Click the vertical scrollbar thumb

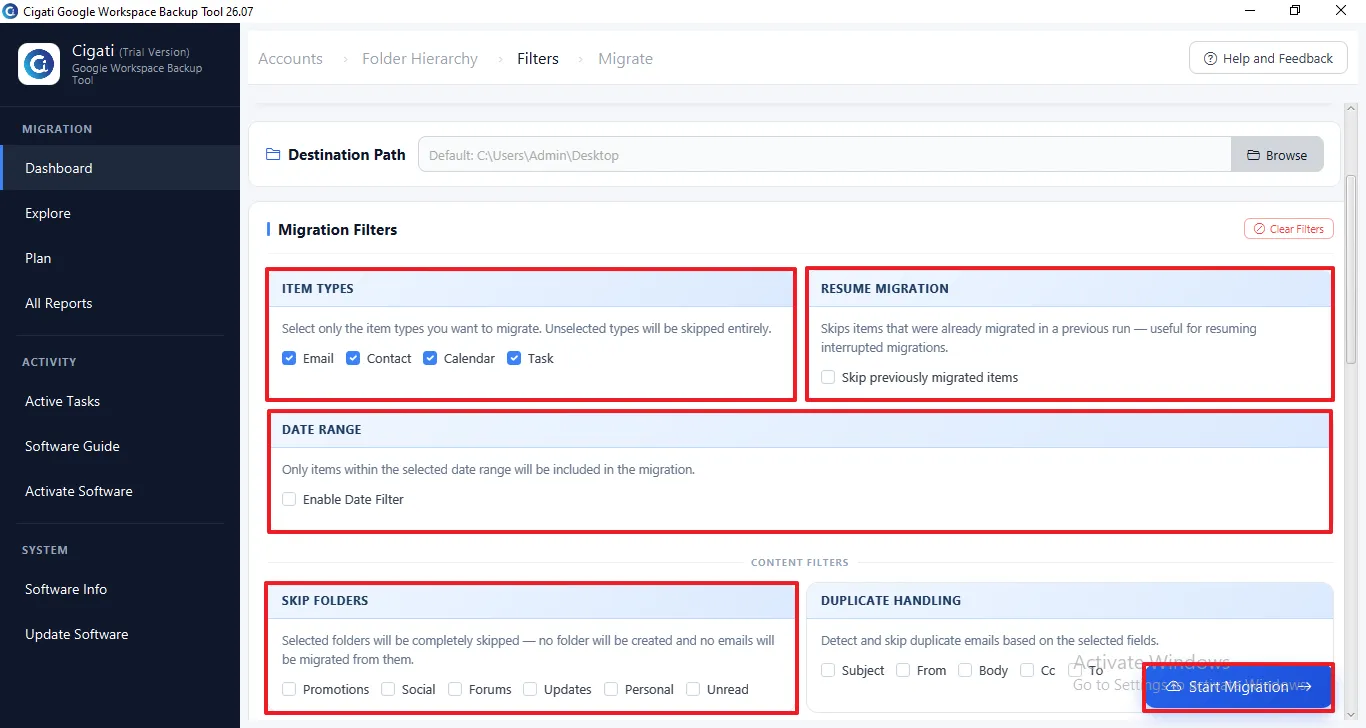[x=1351, y=270]
